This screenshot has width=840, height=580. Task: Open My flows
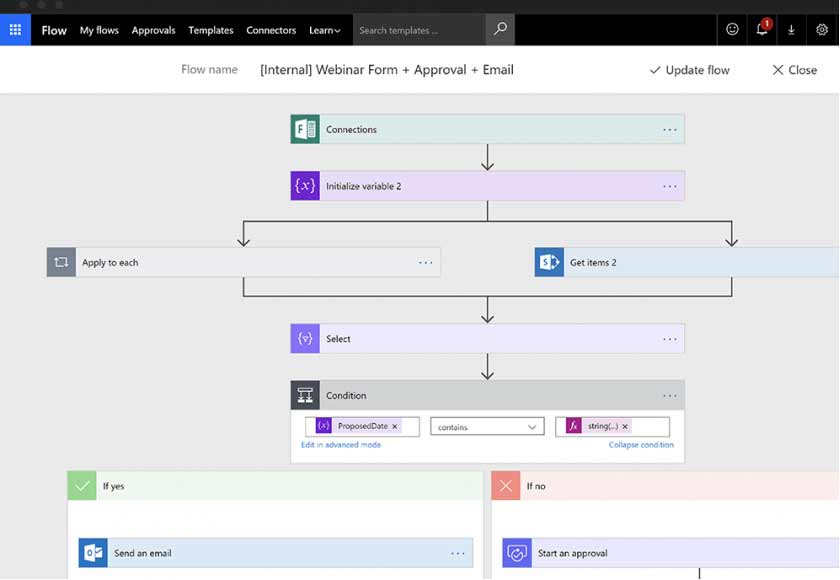[x=98, y=30]
